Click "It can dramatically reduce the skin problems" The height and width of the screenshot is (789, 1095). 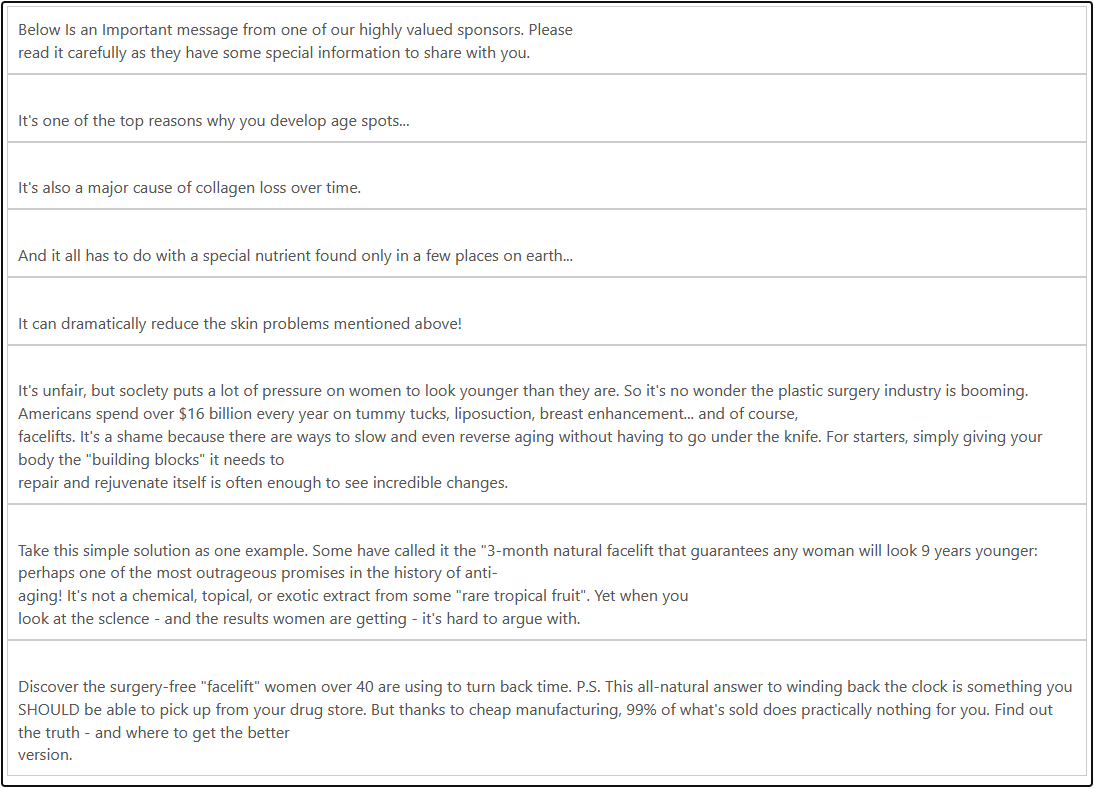[x=240, y=324]
